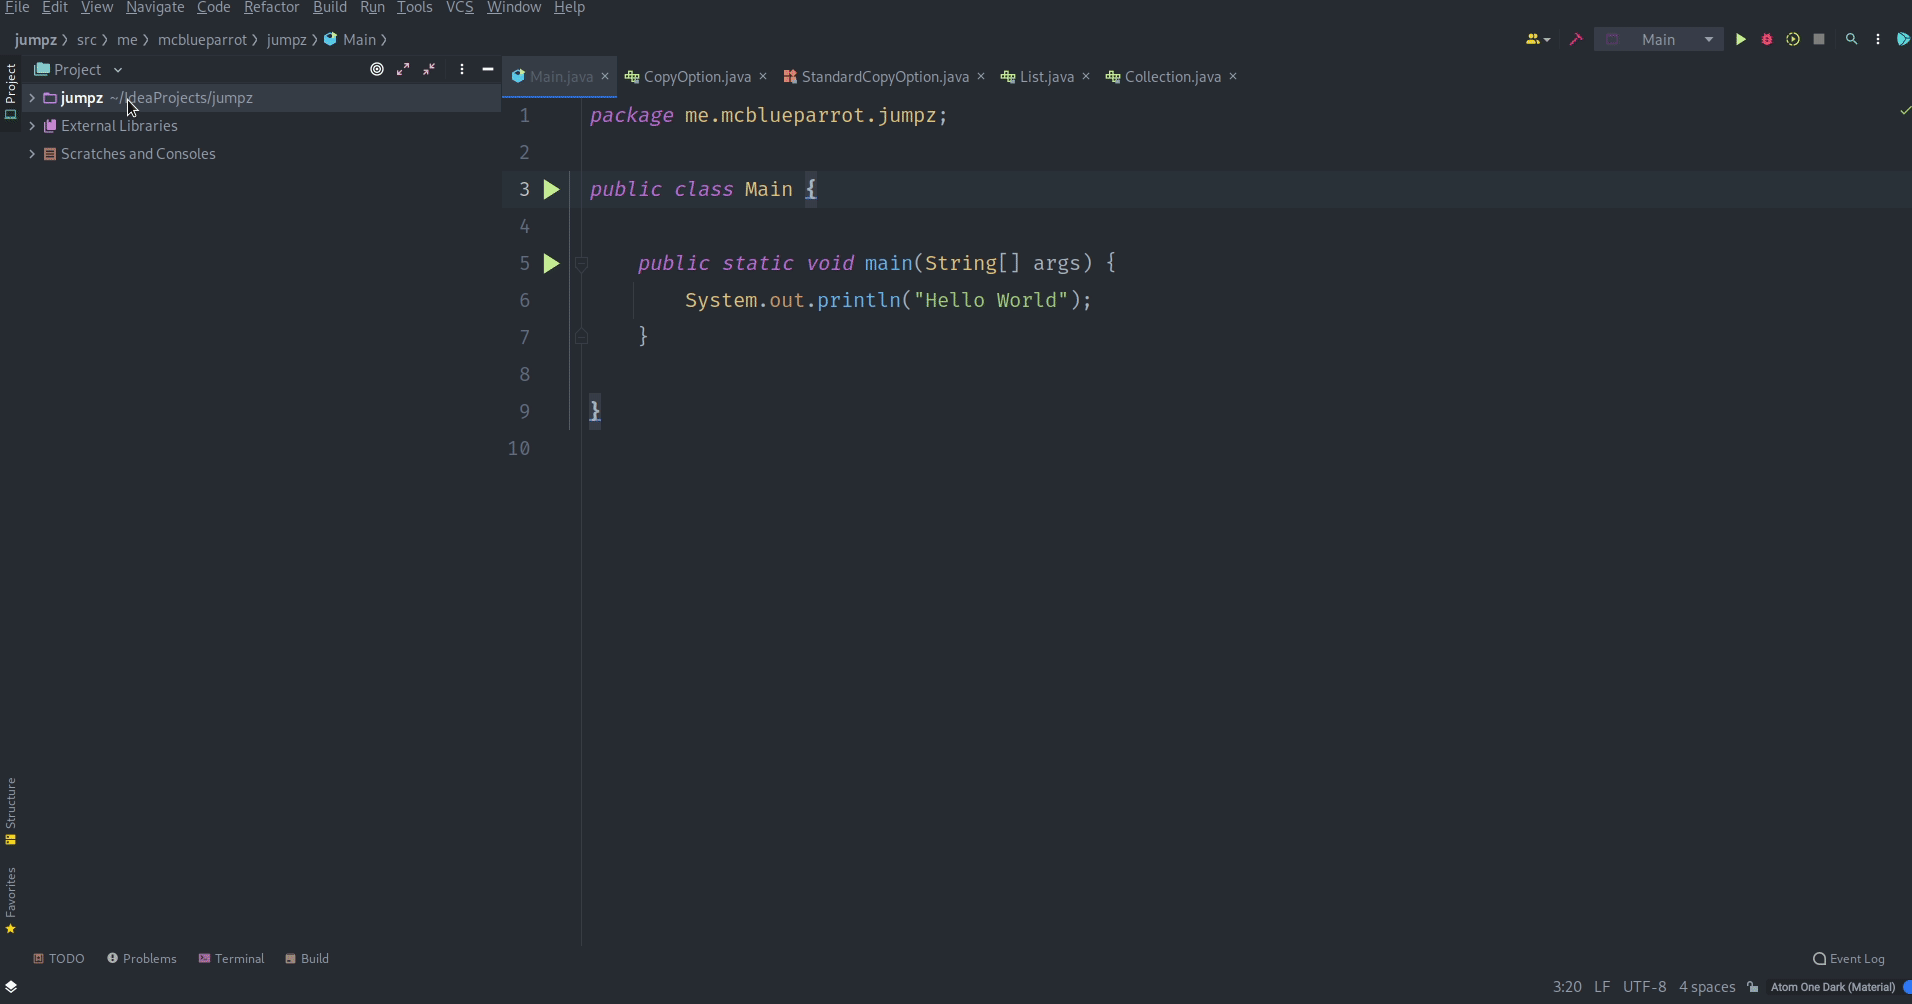Open Favorites side tool window

[11, 901]
